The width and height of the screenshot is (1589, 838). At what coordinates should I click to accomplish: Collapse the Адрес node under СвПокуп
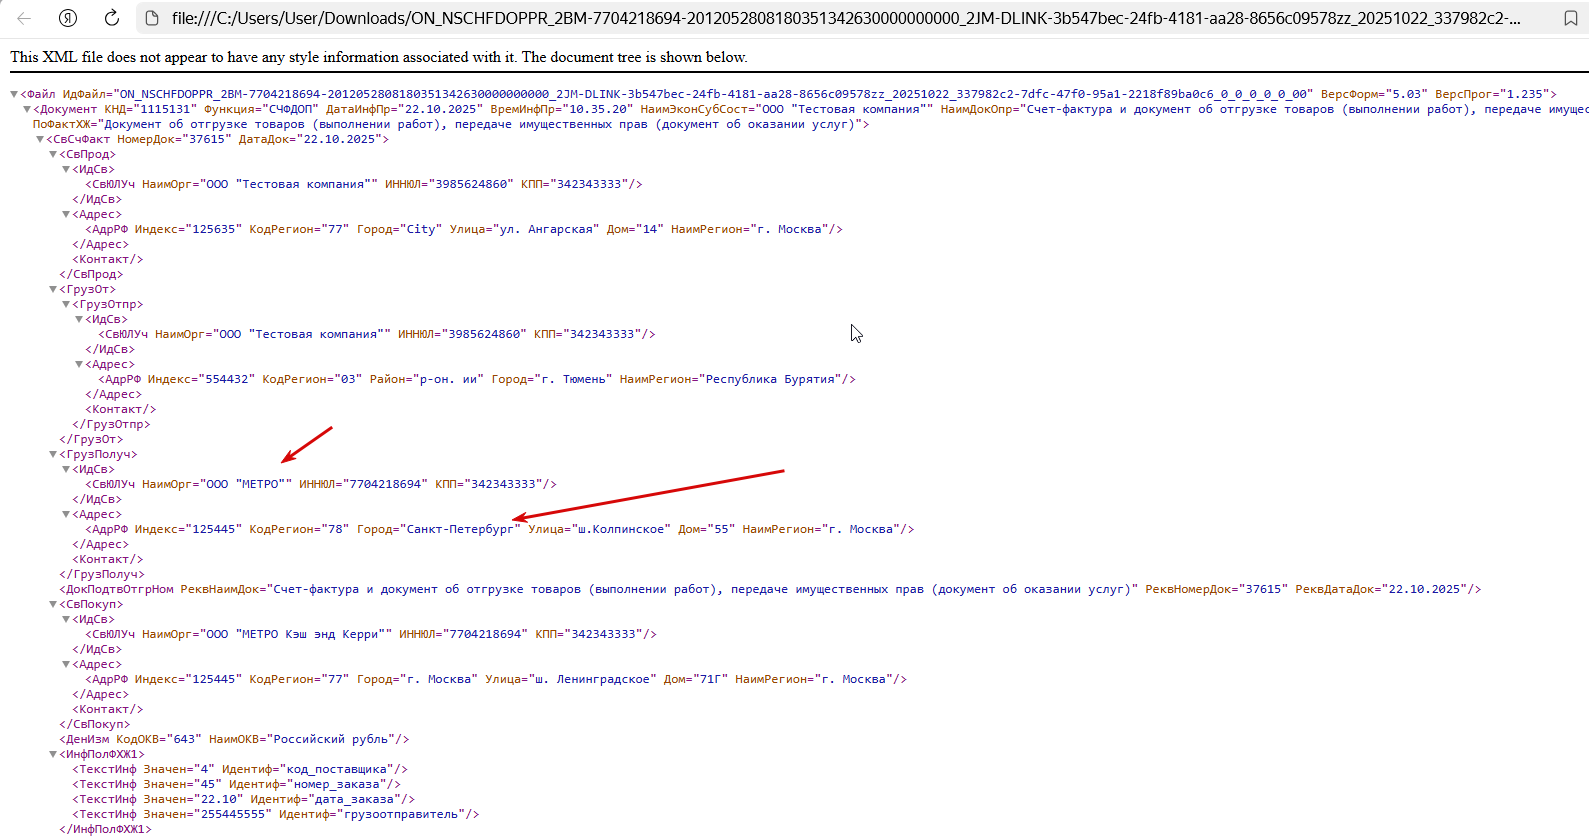pyautogui.click(x=66, y=664)
